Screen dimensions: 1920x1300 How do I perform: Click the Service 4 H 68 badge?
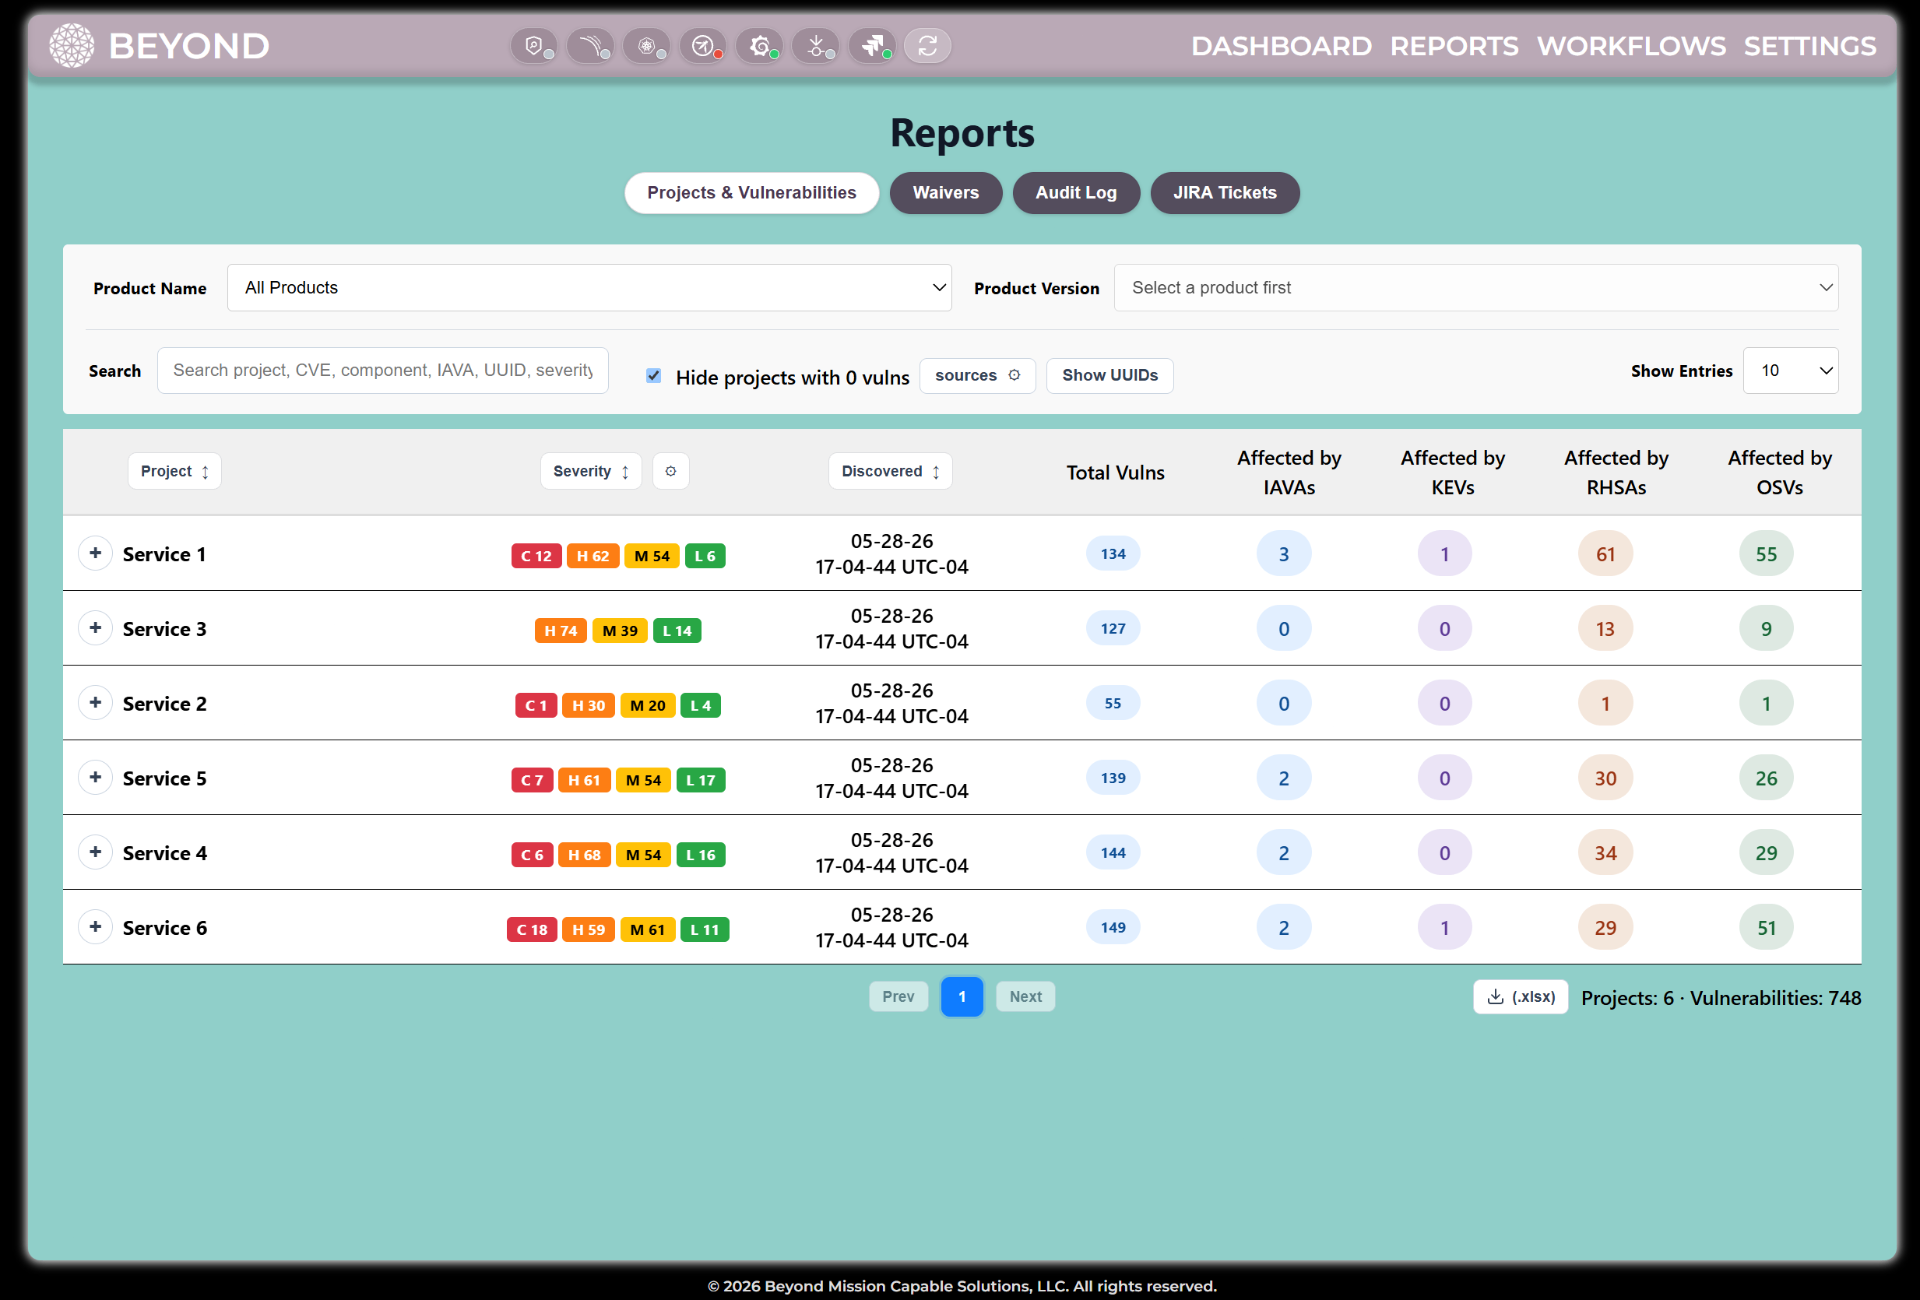pyautogui.click(x=585, y=855)
